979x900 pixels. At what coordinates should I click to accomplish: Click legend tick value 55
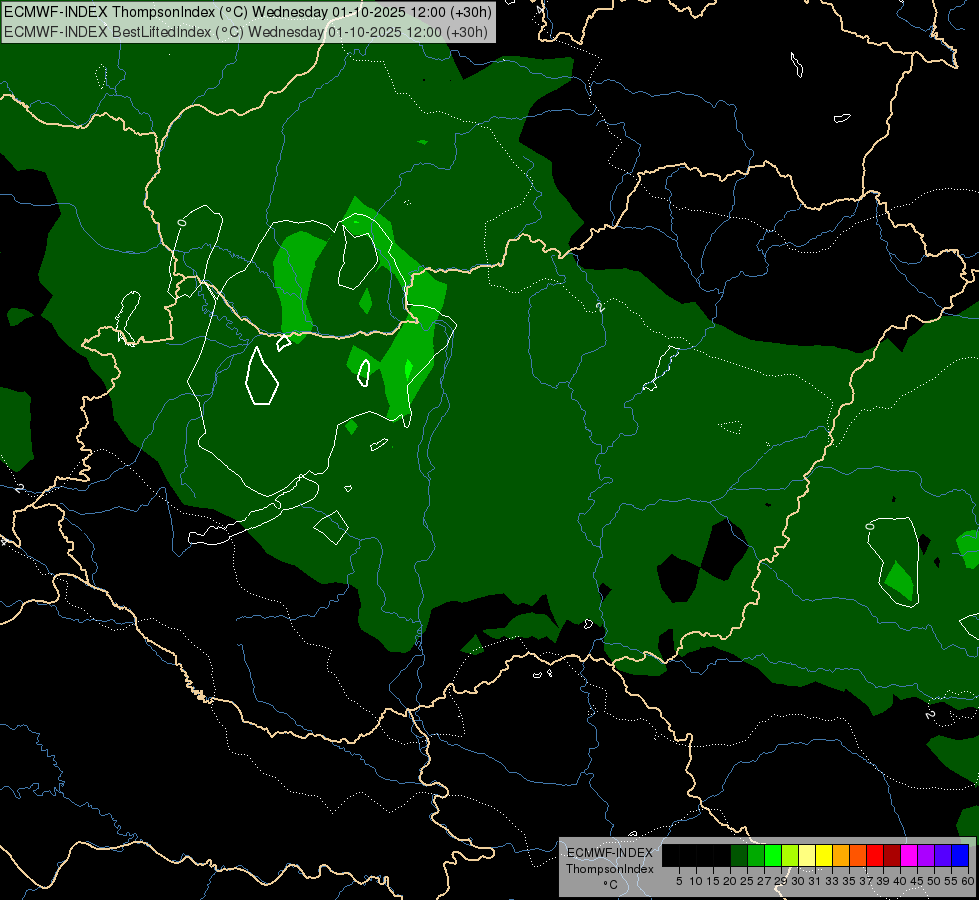click(x=951, y=881)
